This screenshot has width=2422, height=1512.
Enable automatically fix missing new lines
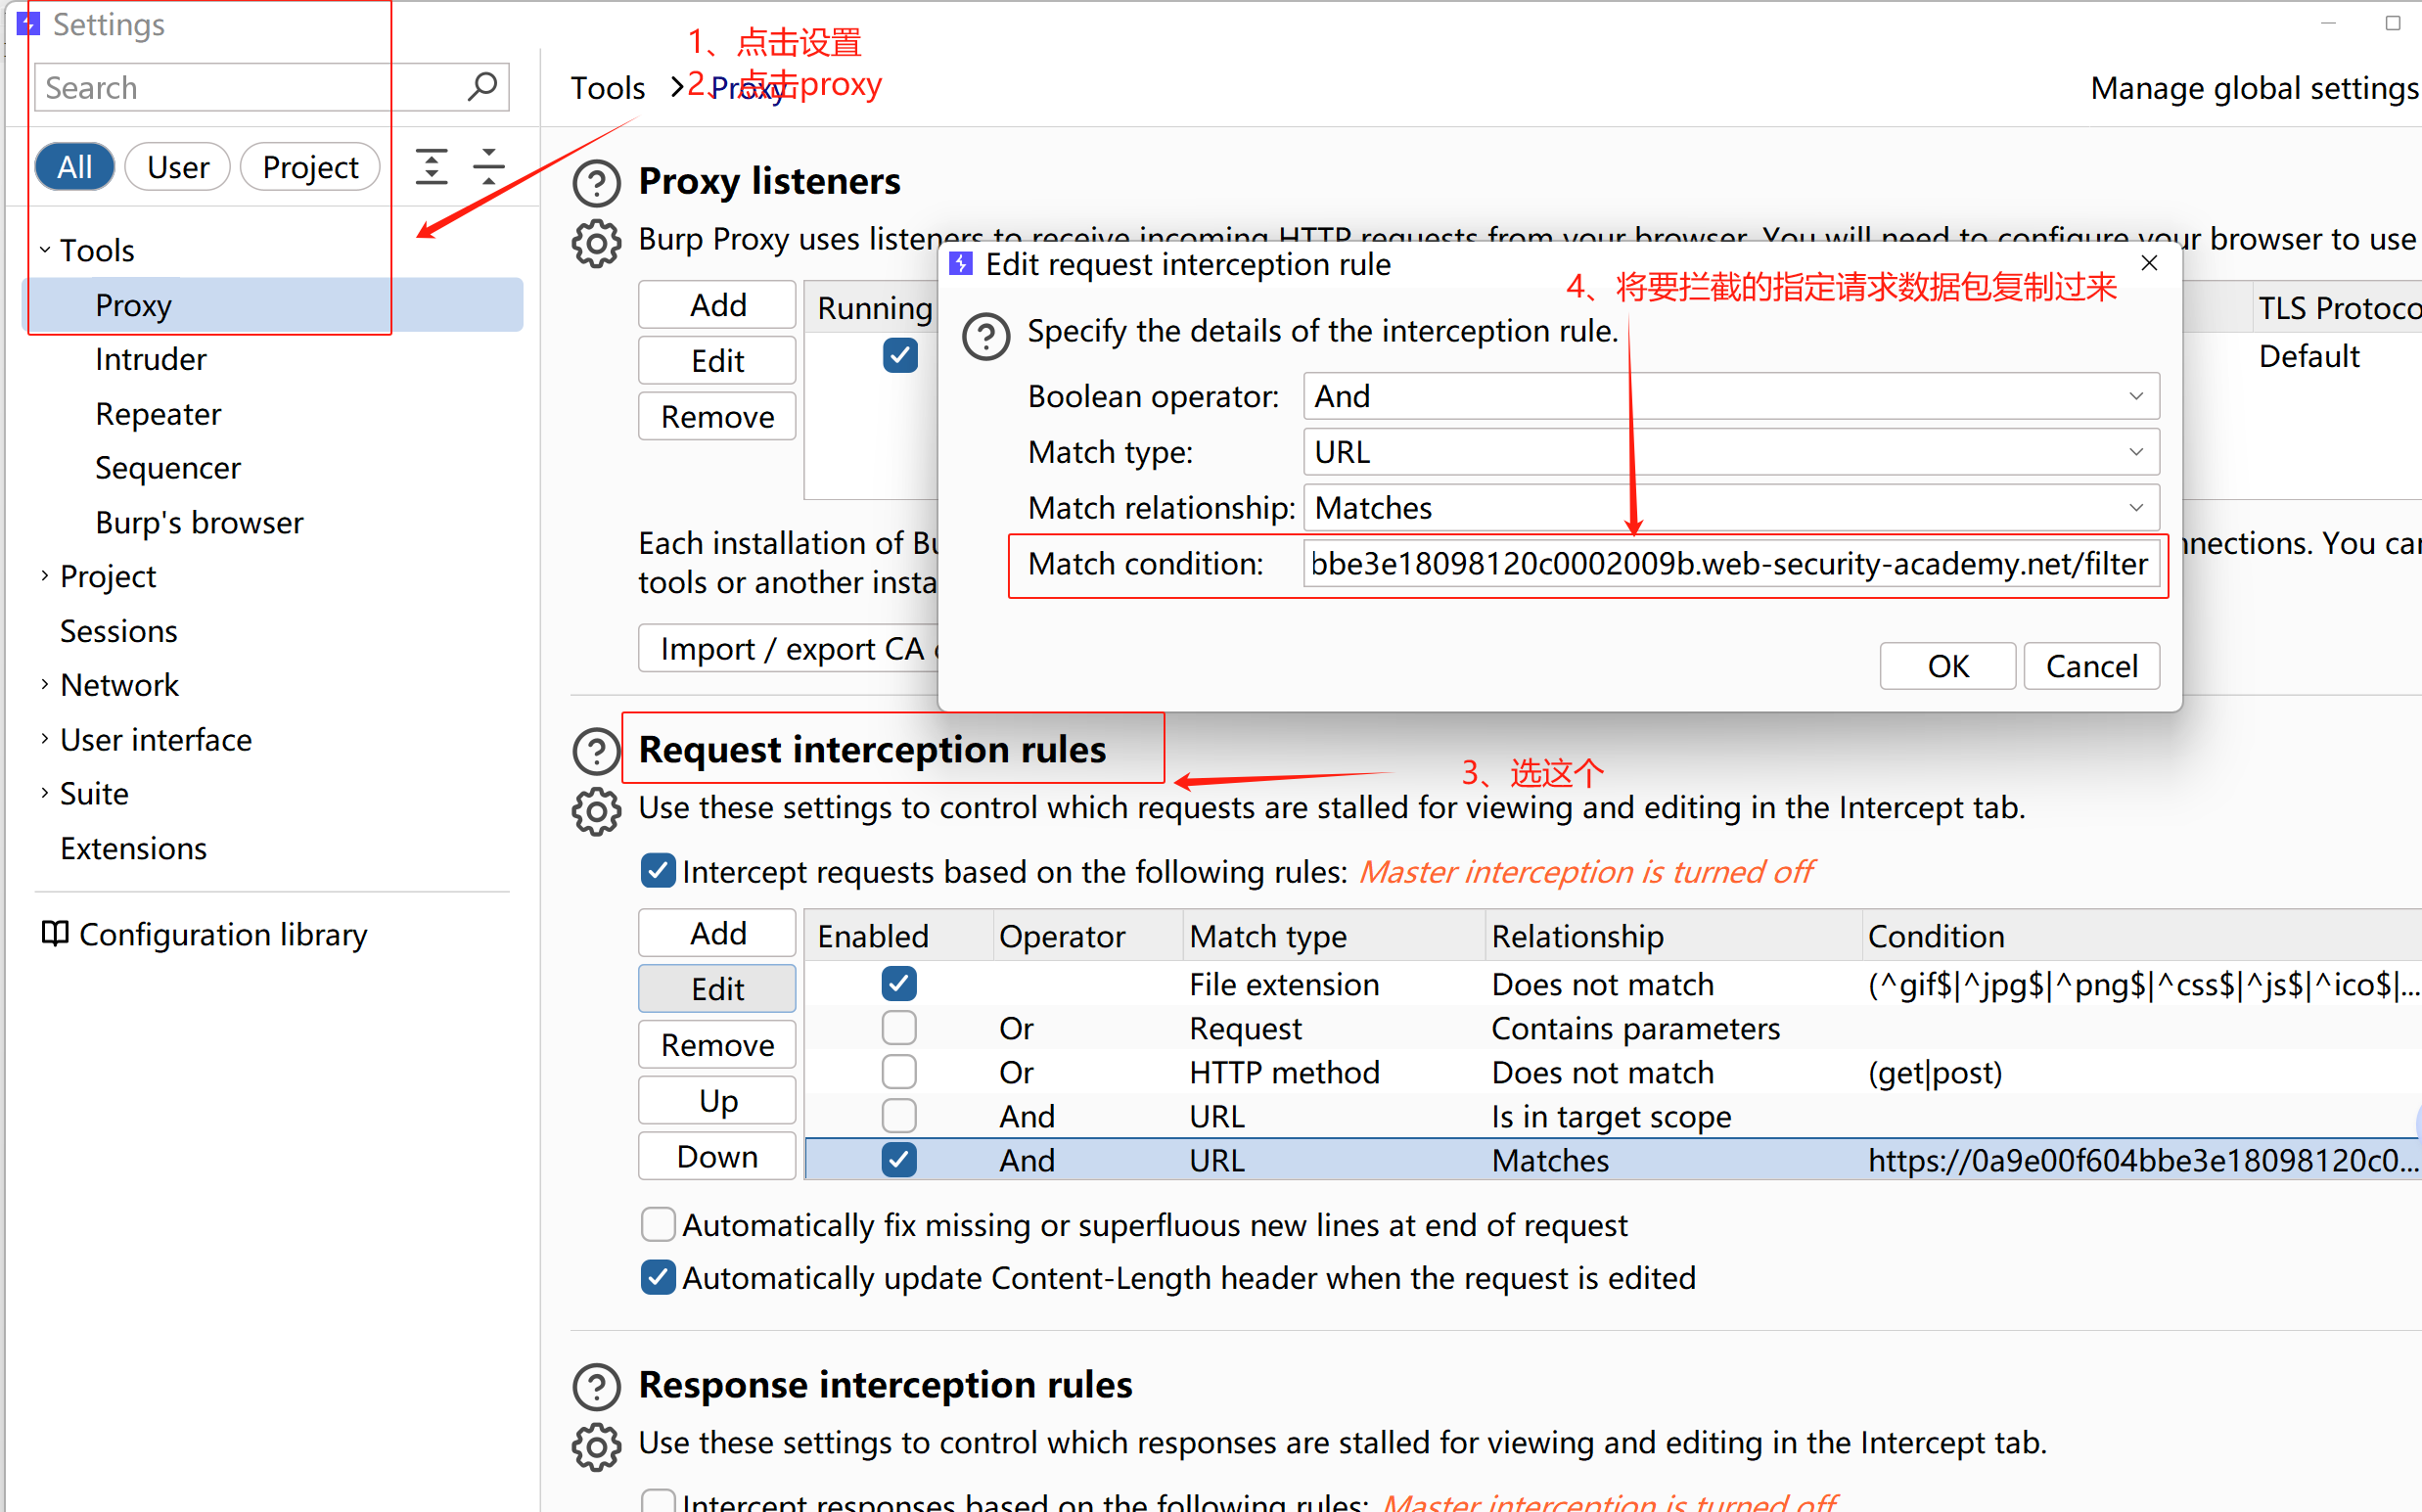[657, 1224]
